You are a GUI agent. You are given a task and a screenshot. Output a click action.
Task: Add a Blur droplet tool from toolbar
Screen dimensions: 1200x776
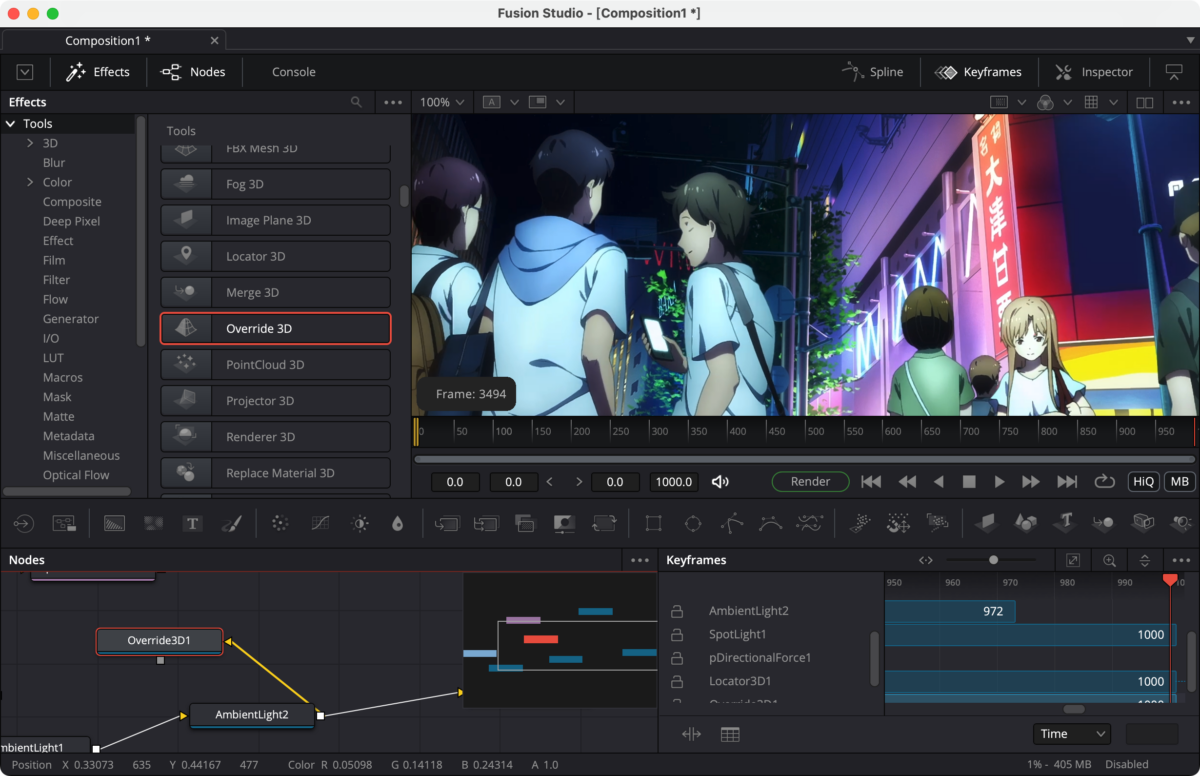(397, 523)
